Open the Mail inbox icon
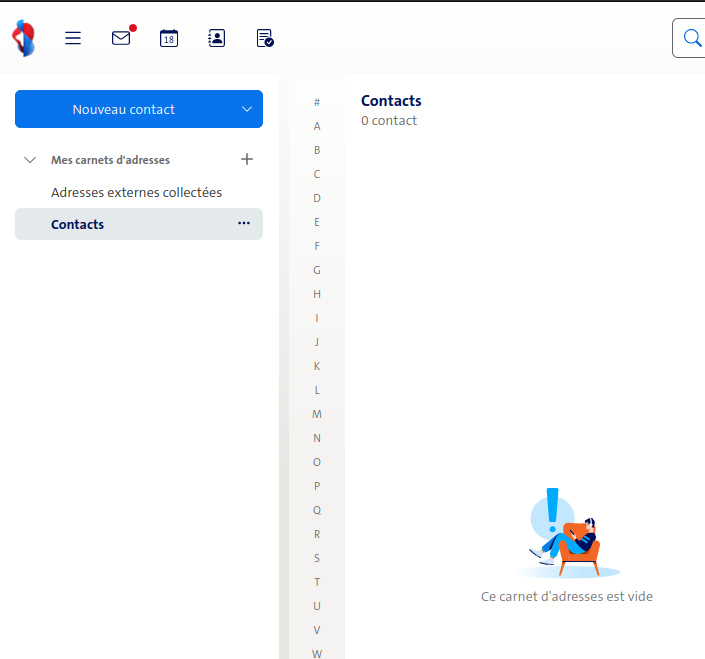This screenshot has height=659, width=705. 121,38
